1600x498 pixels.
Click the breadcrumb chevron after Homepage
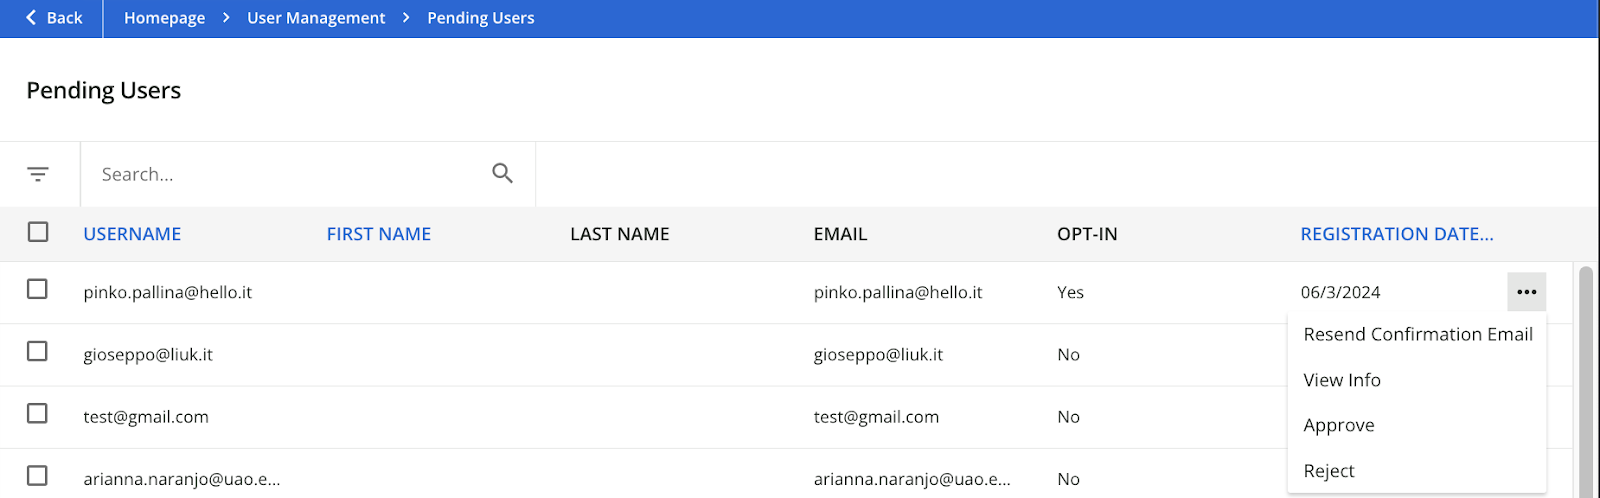pyautogui.click(x=227, y=18)
